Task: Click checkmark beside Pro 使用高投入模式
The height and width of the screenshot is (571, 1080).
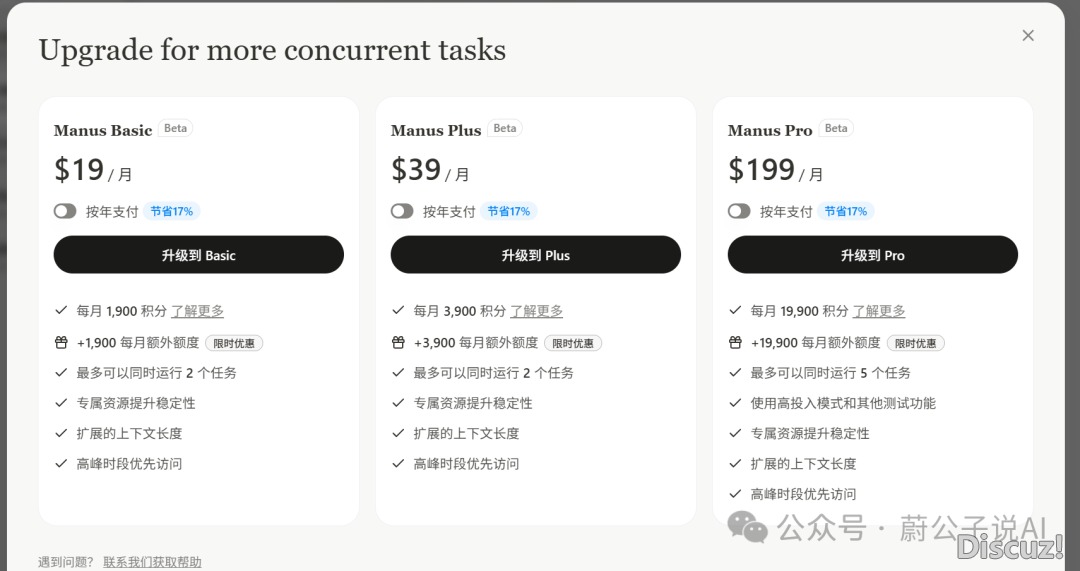Action: click(735, 403)
